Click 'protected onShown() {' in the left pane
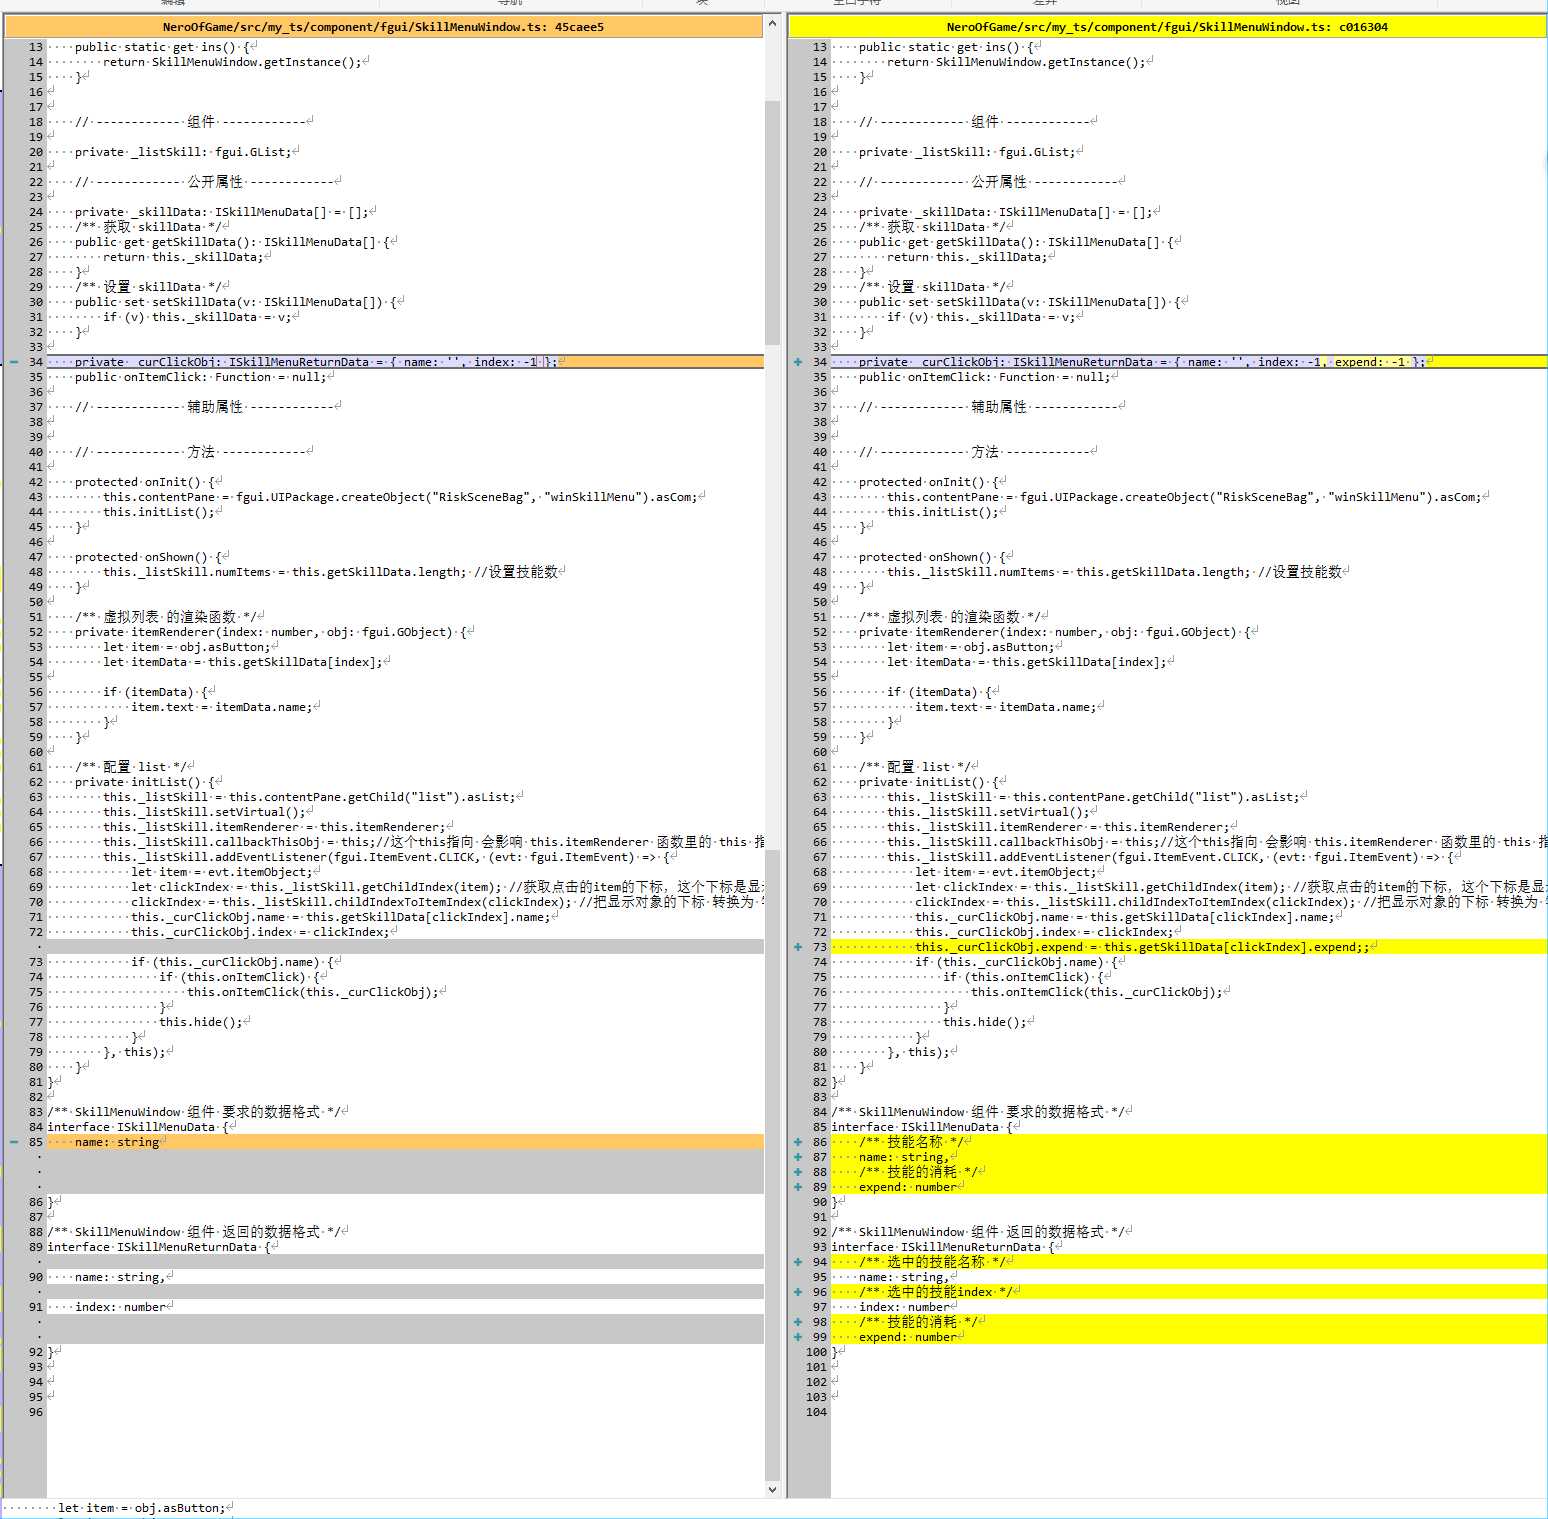The height and width of the screenshot is (1519, 1548). 152,557
